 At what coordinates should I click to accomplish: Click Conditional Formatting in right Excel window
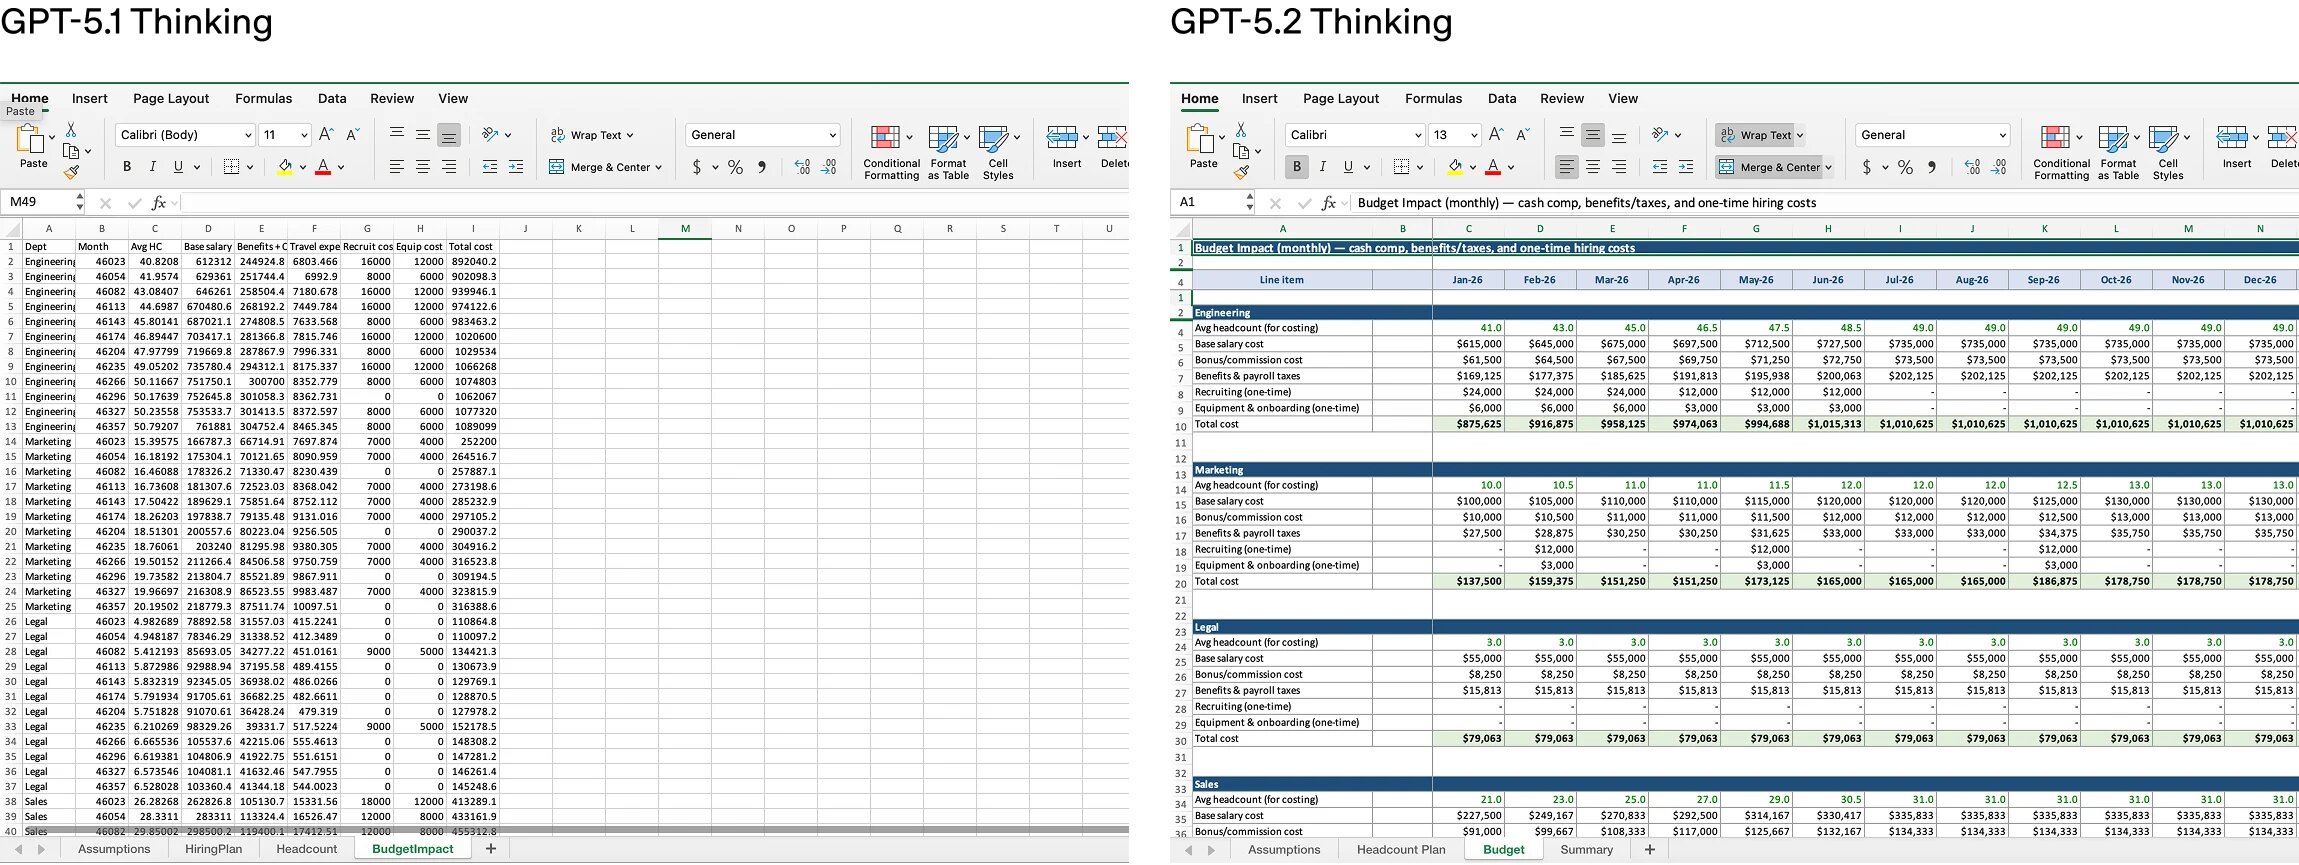click(x=2060, y=153)
